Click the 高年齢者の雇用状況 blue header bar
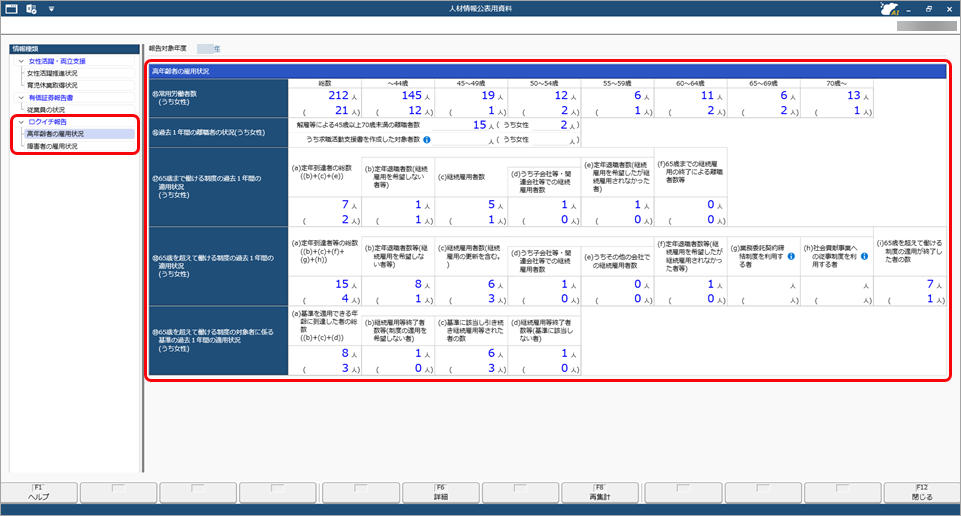Image resolution: width=961 pixels, height=516 pixels. pyautogui.click(x=547, y=71)
